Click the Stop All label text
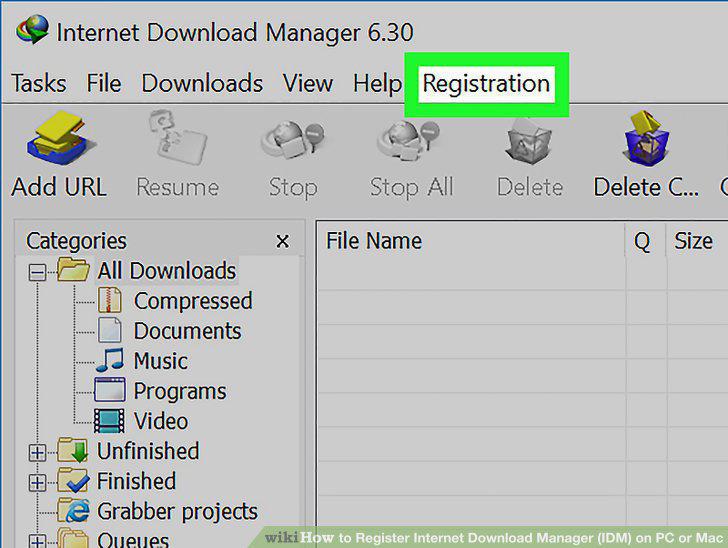Viewport: 728px width, 548px height. click(411, 188)
